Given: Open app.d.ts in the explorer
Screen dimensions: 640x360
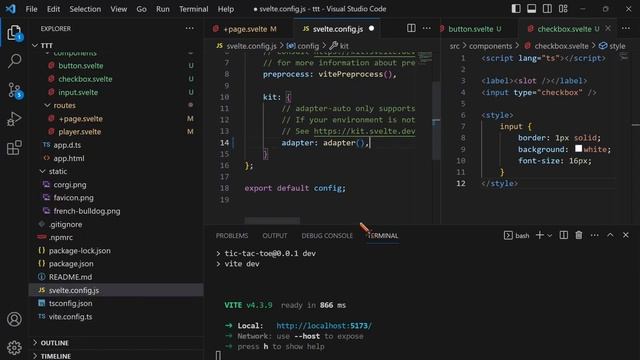Looking at the screenshot, I should click(67, 145).
